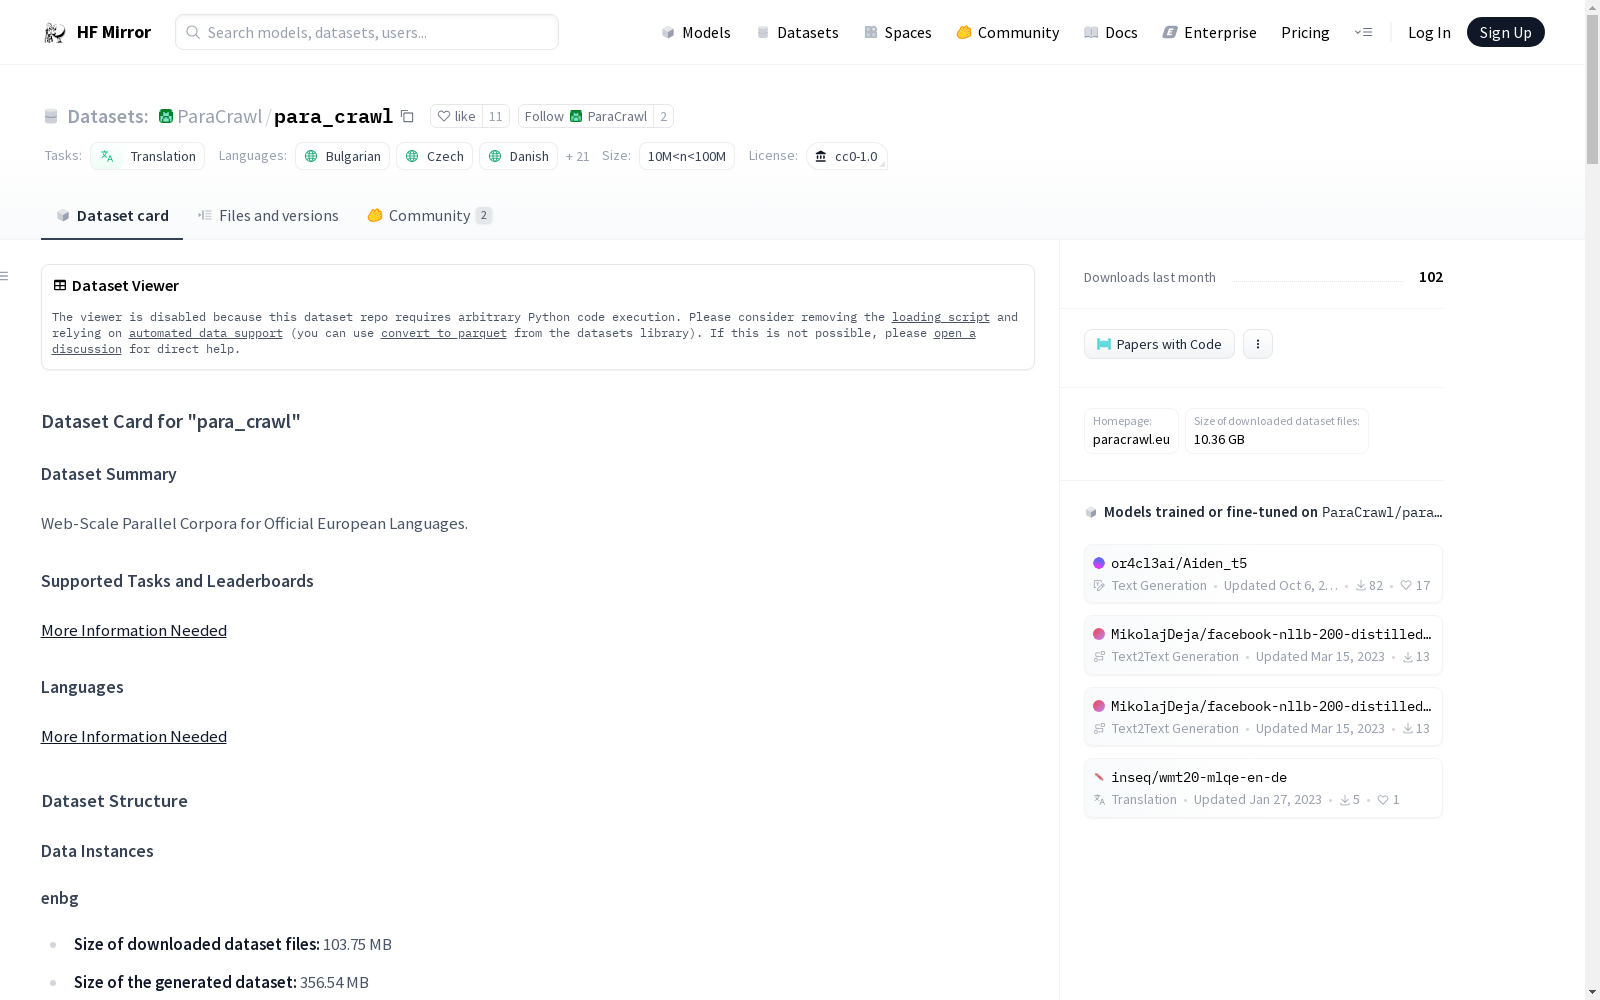Click the Models trained or fine-tuned heading

click(1263, 512)
